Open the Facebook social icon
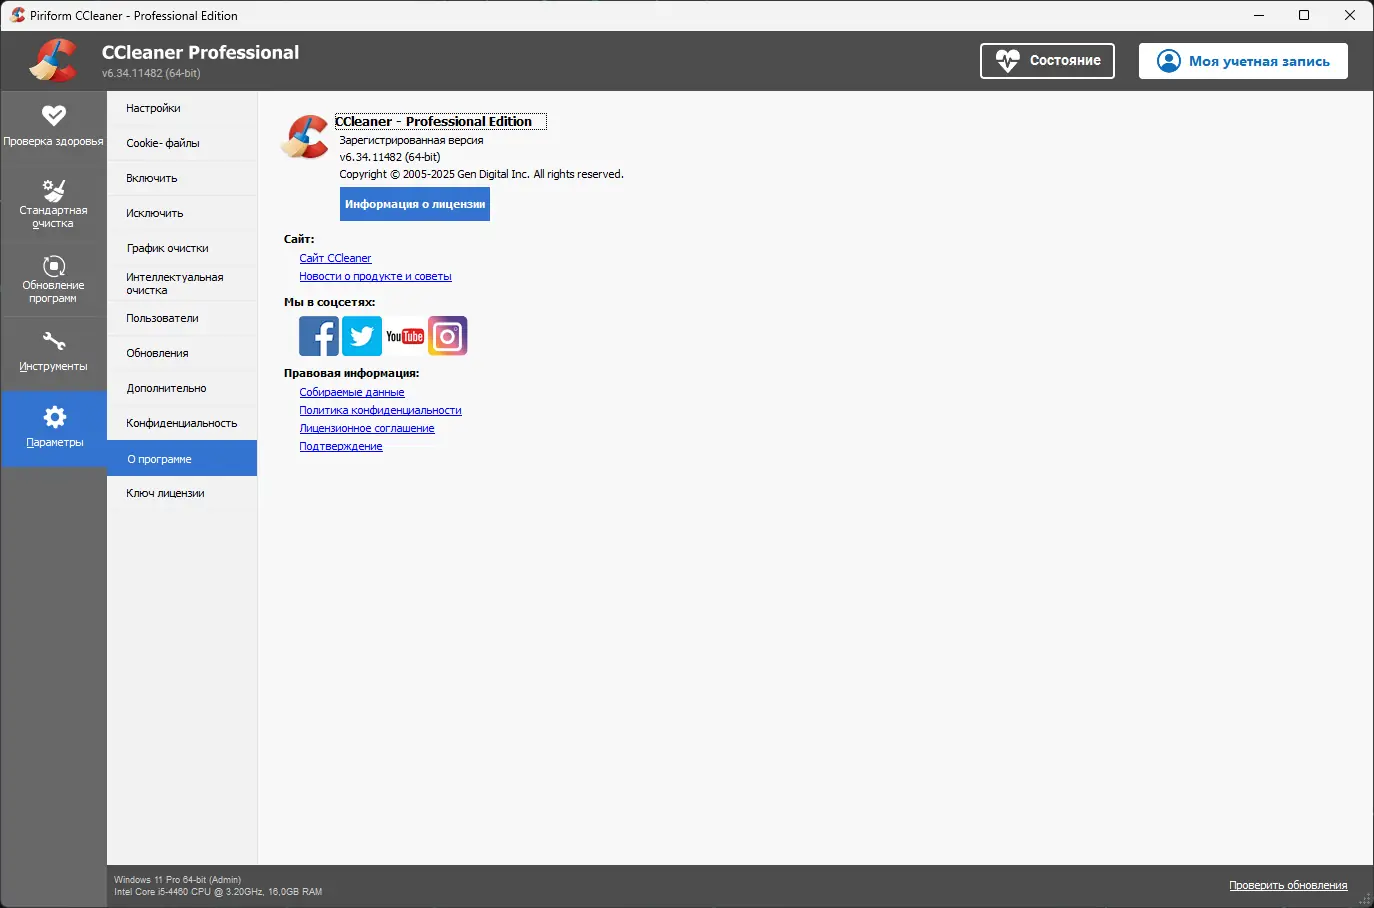This screenshot has height=908, width=1374. pos(319,336)
